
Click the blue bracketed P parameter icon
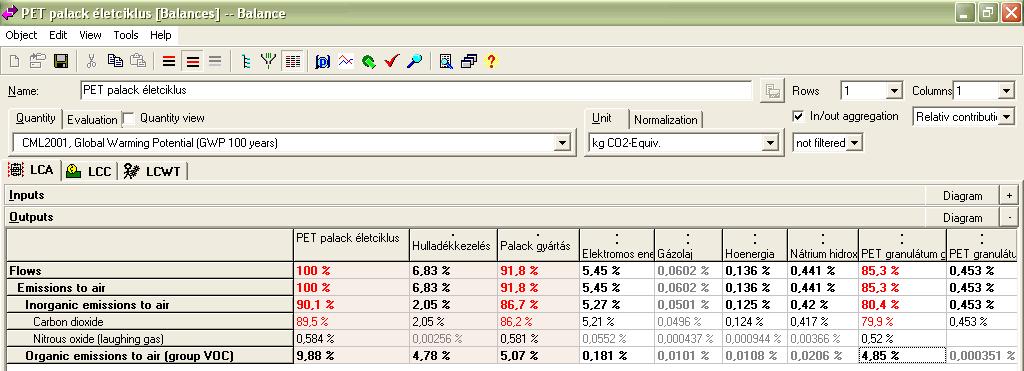point(323,61)
